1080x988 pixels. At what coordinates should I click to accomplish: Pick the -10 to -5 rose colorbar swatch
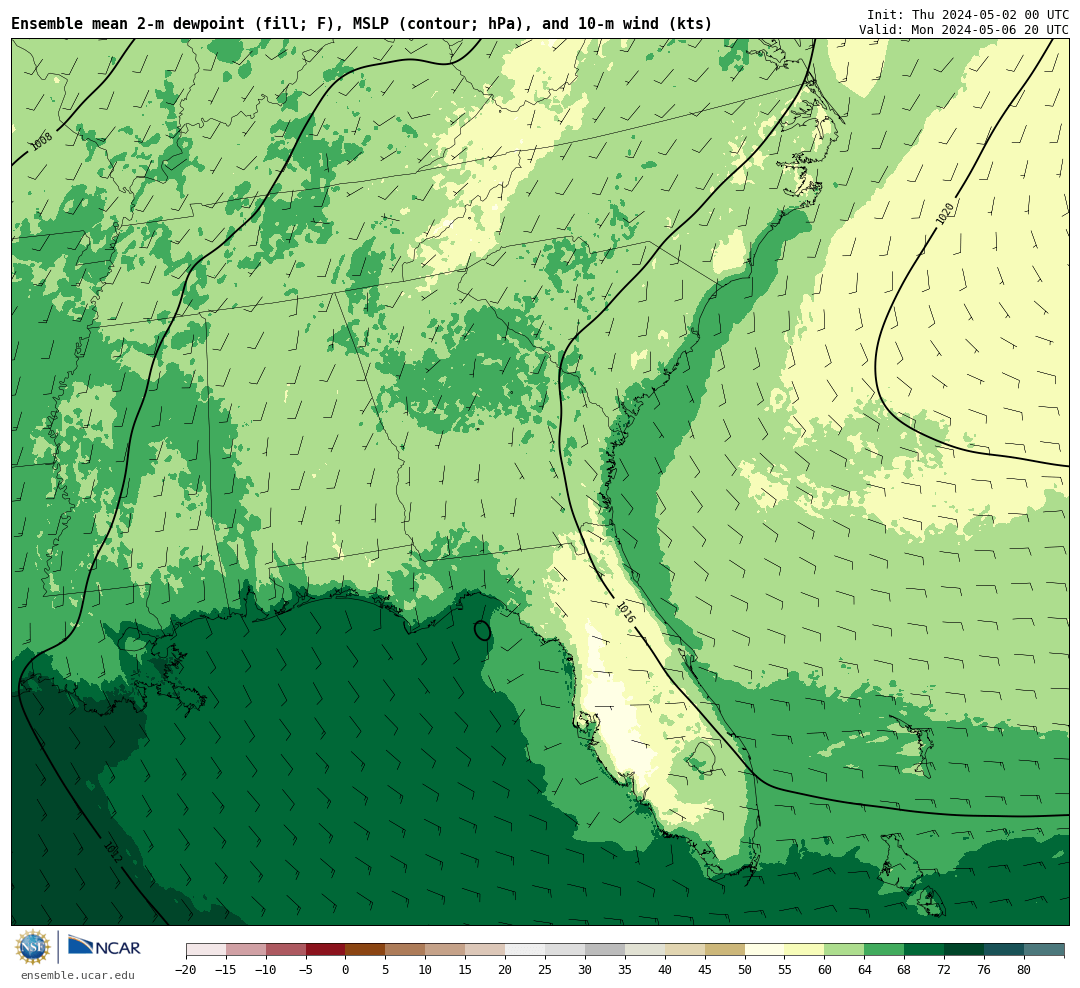tap(286, 950)
